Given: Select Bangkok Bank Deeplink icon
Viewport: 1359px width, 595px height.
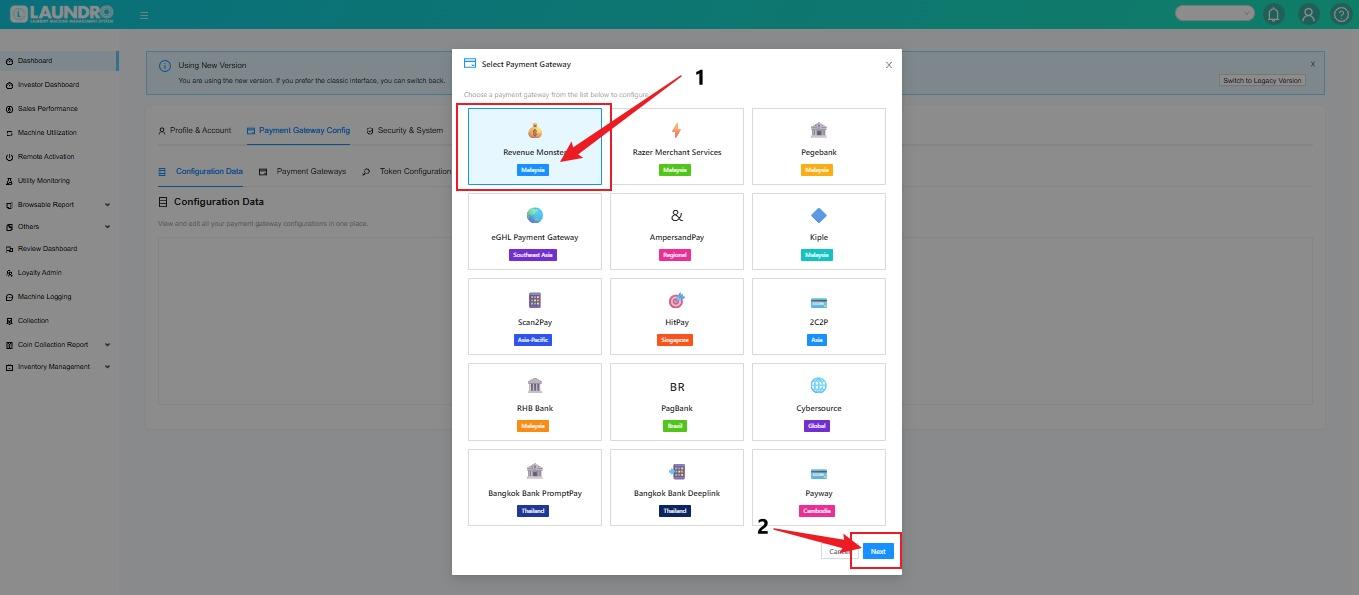Looking at the screenshot, I should pyautogui.click(x=677, y=471).
